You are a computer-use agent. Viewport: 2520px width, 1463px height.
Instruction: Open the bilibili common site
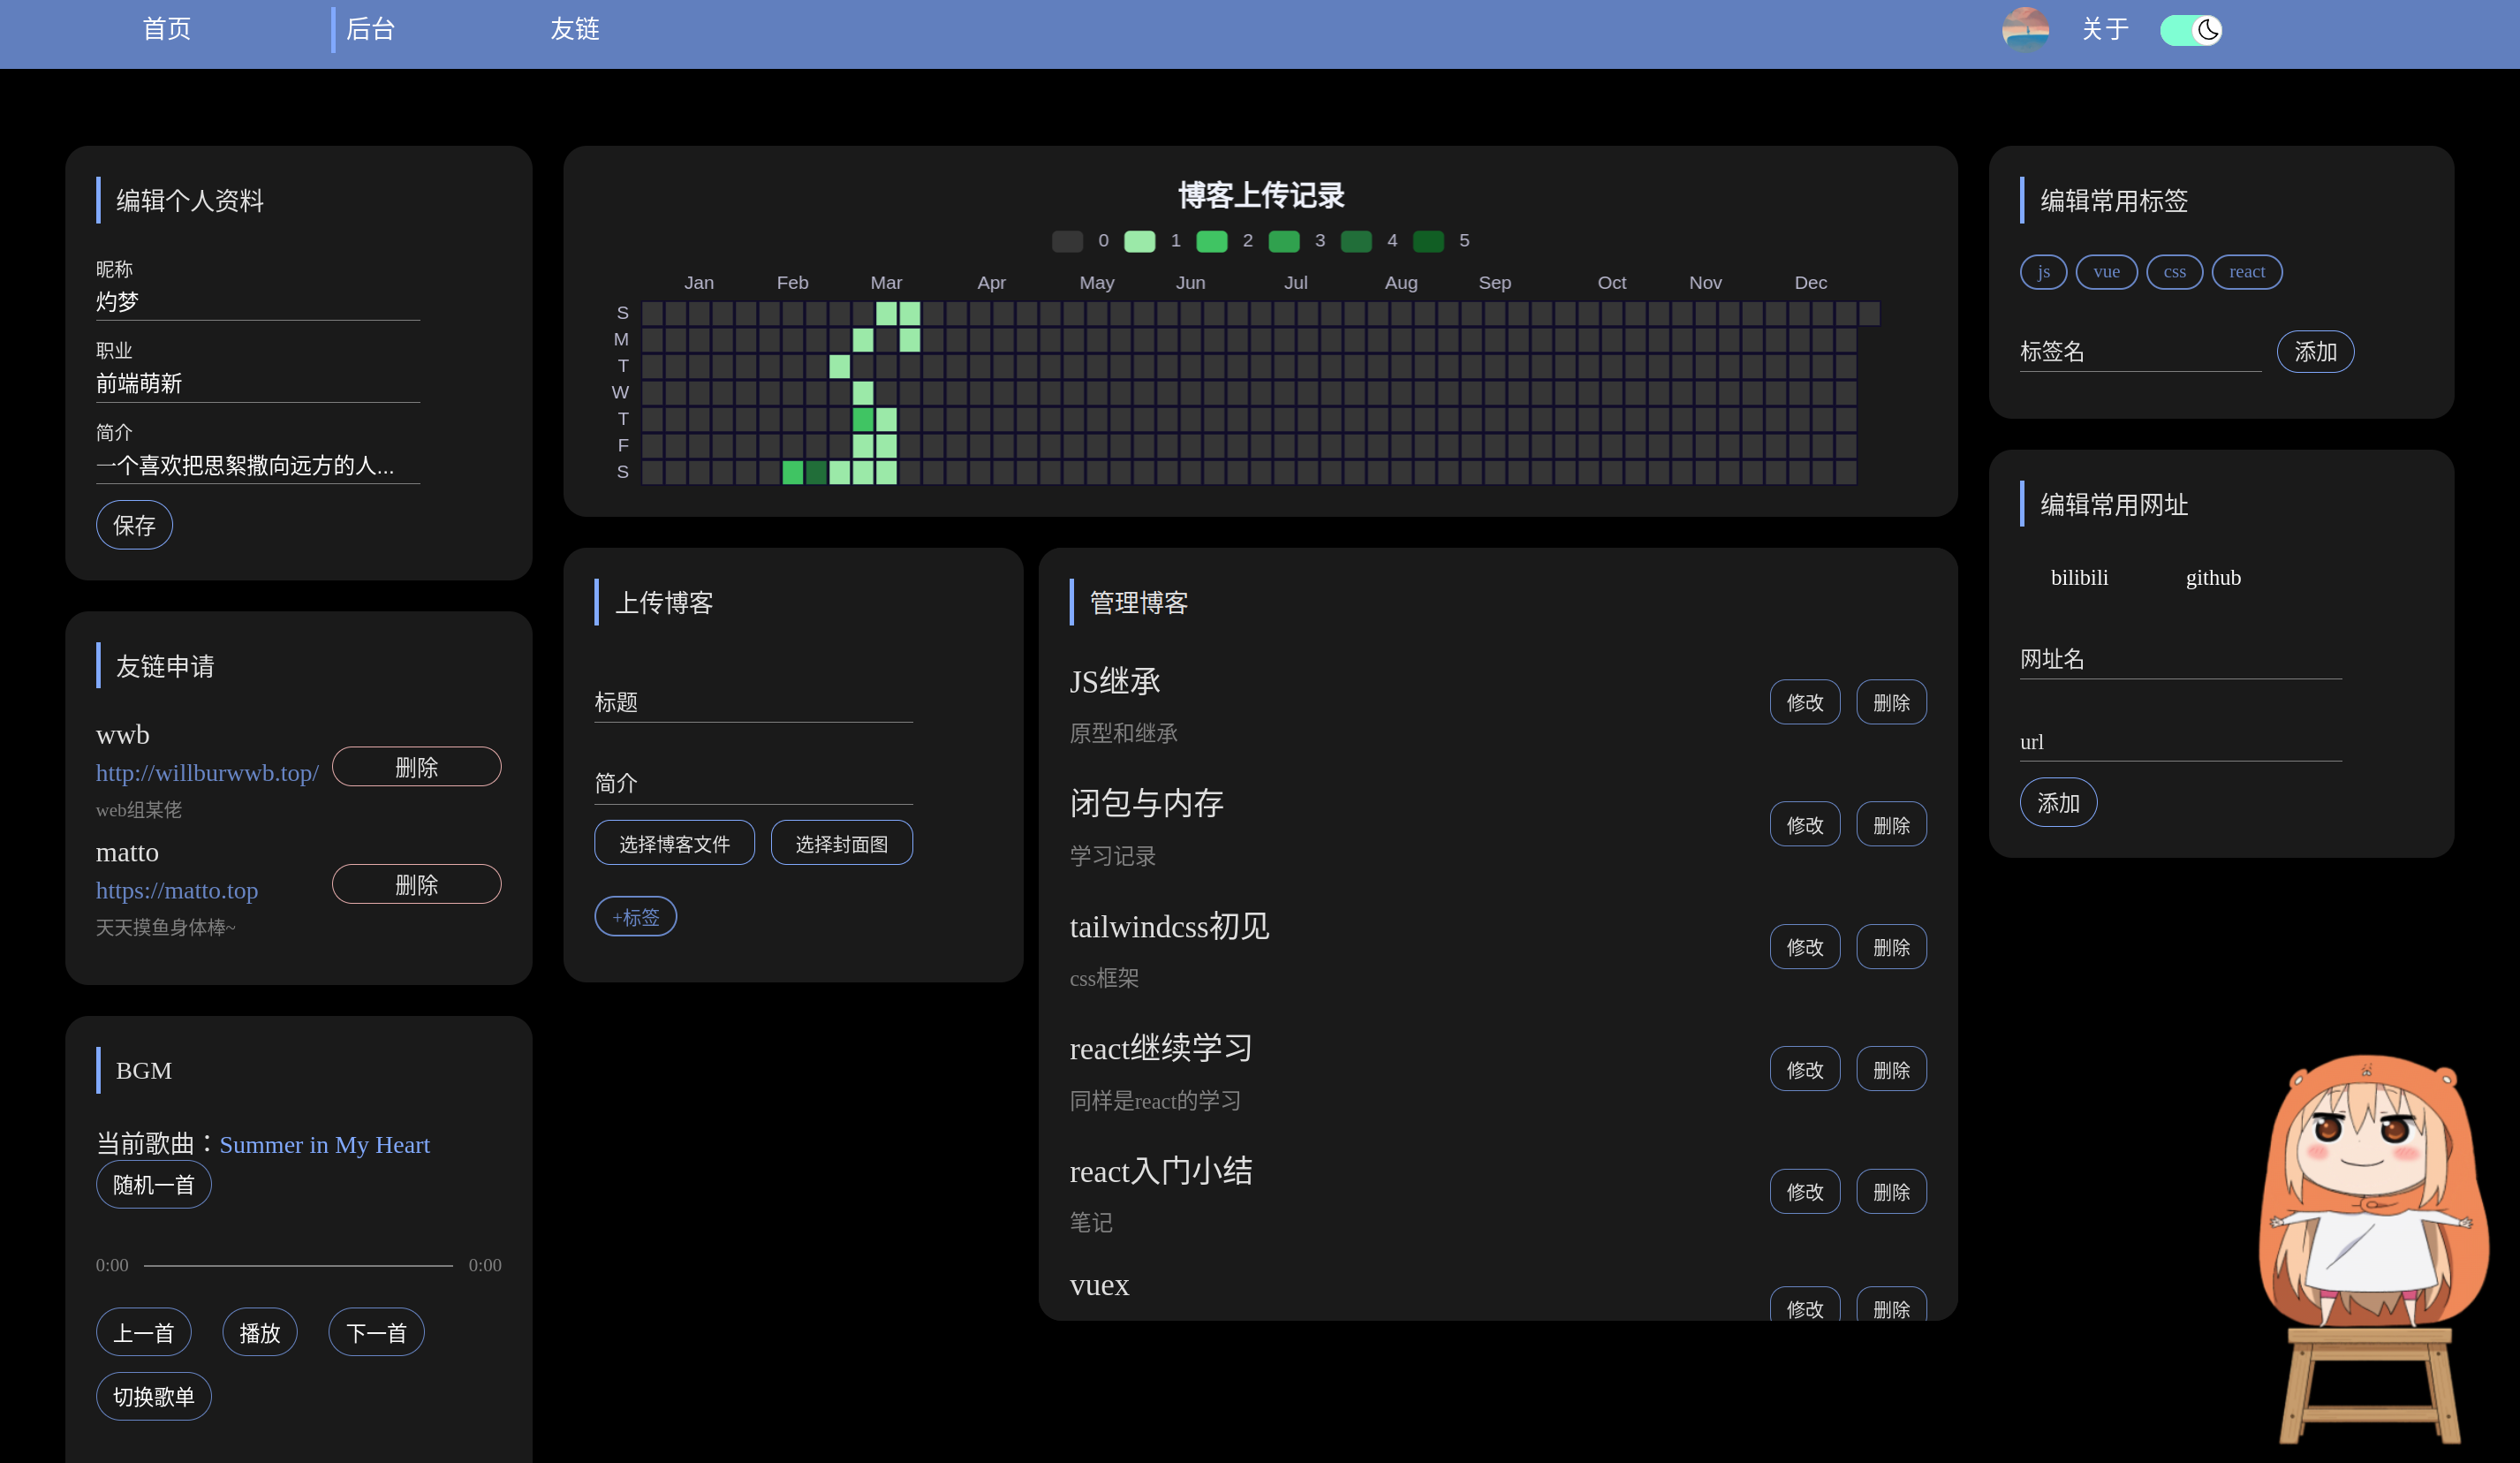(x=2078, y=578)
